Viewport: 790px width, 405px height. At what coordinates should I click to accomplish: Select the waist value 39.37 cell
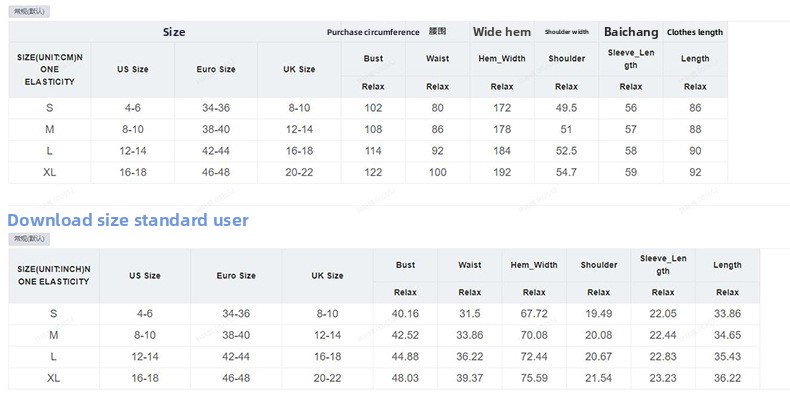tap(470, 378)
